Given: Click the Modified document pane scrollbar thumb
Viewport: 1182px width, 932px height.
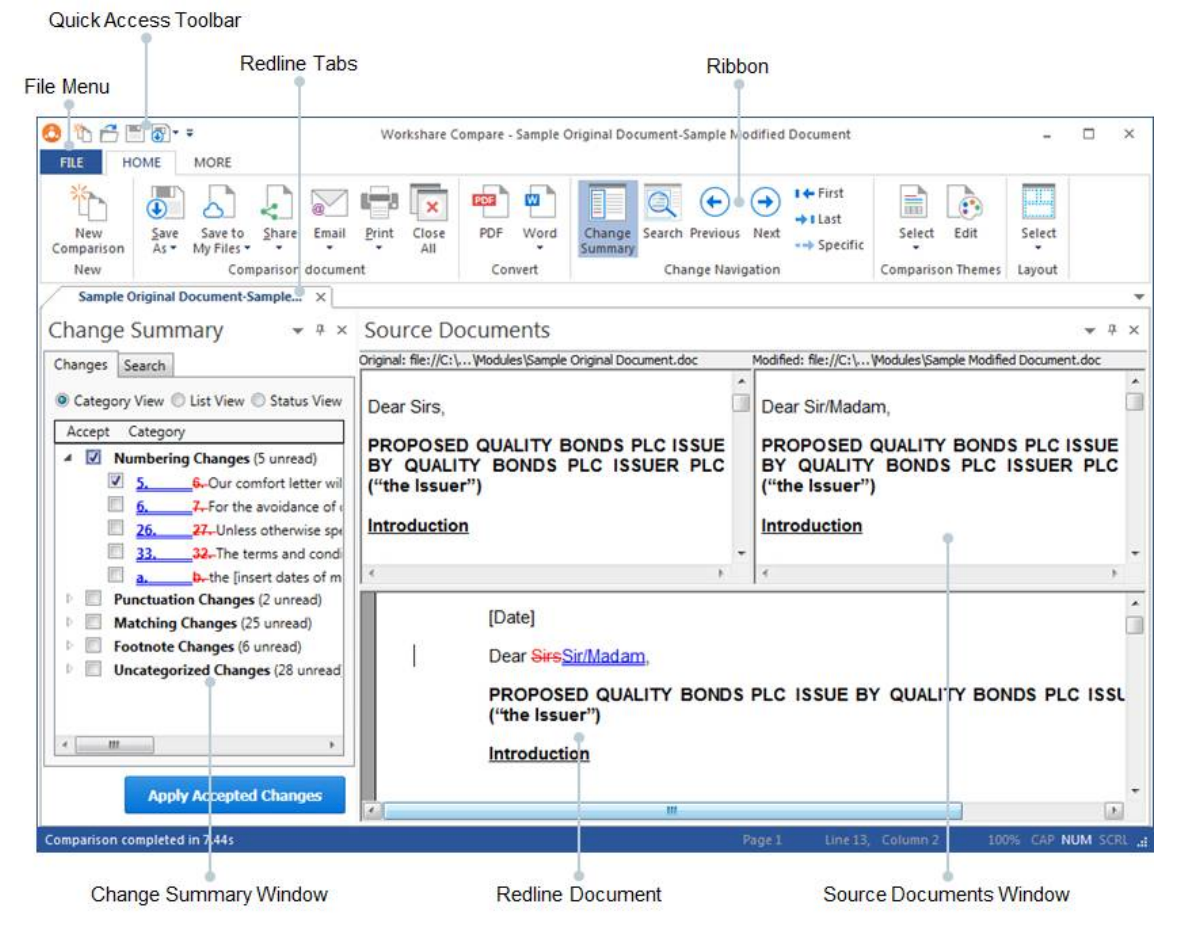Looking at the screenshot, I should pos(1134,402).
